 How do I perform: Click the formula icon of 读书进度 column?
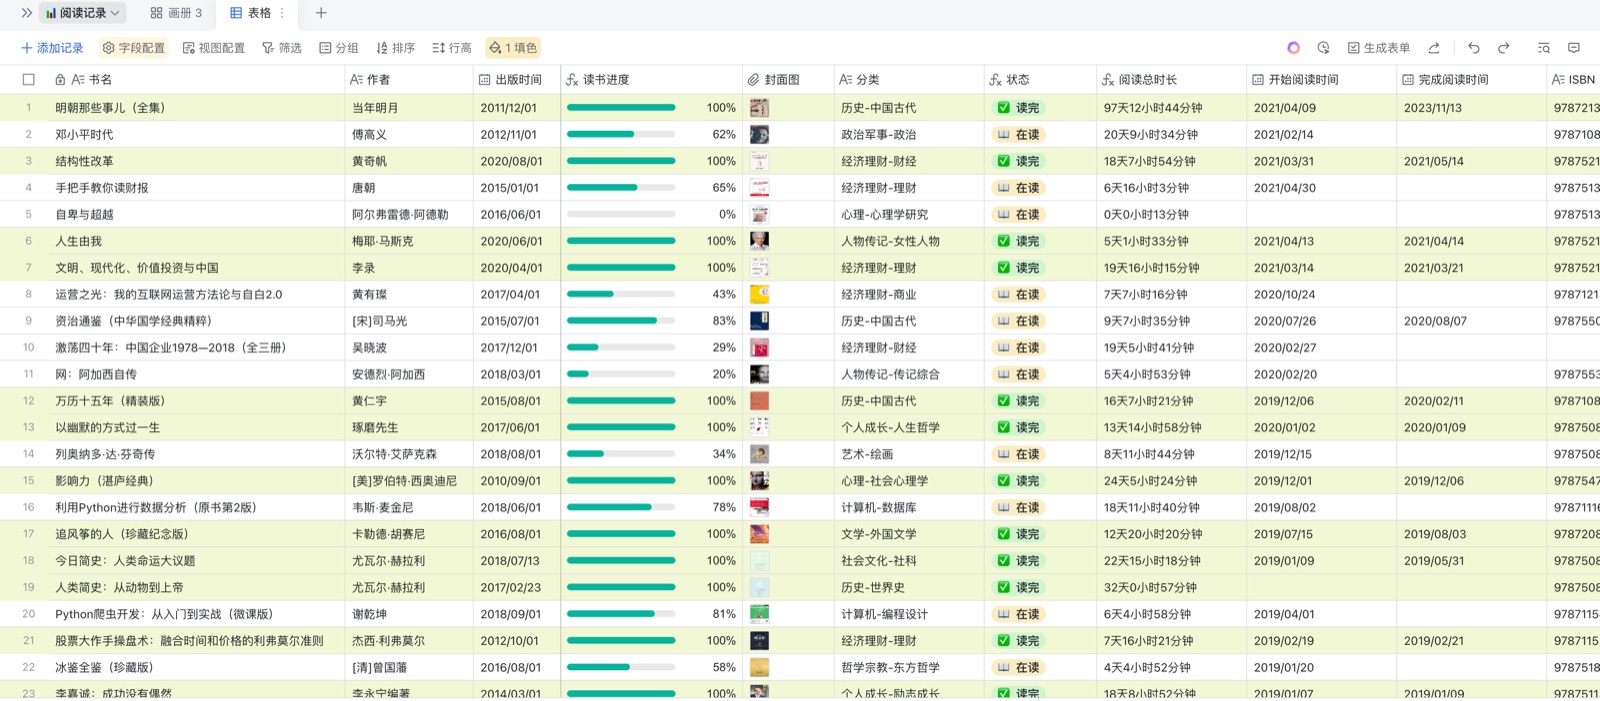[572, 80]
